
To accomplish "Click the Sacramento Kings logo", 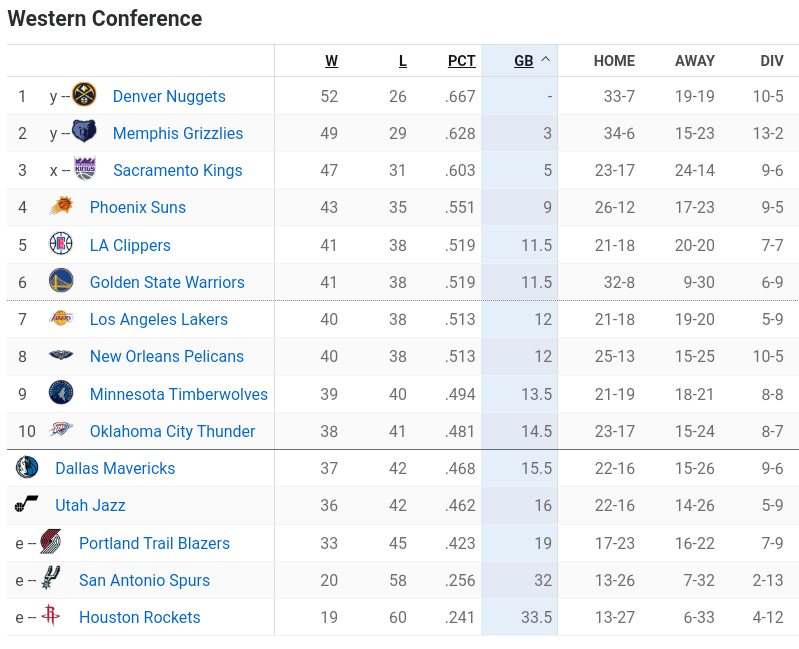I will click(85, 170).
